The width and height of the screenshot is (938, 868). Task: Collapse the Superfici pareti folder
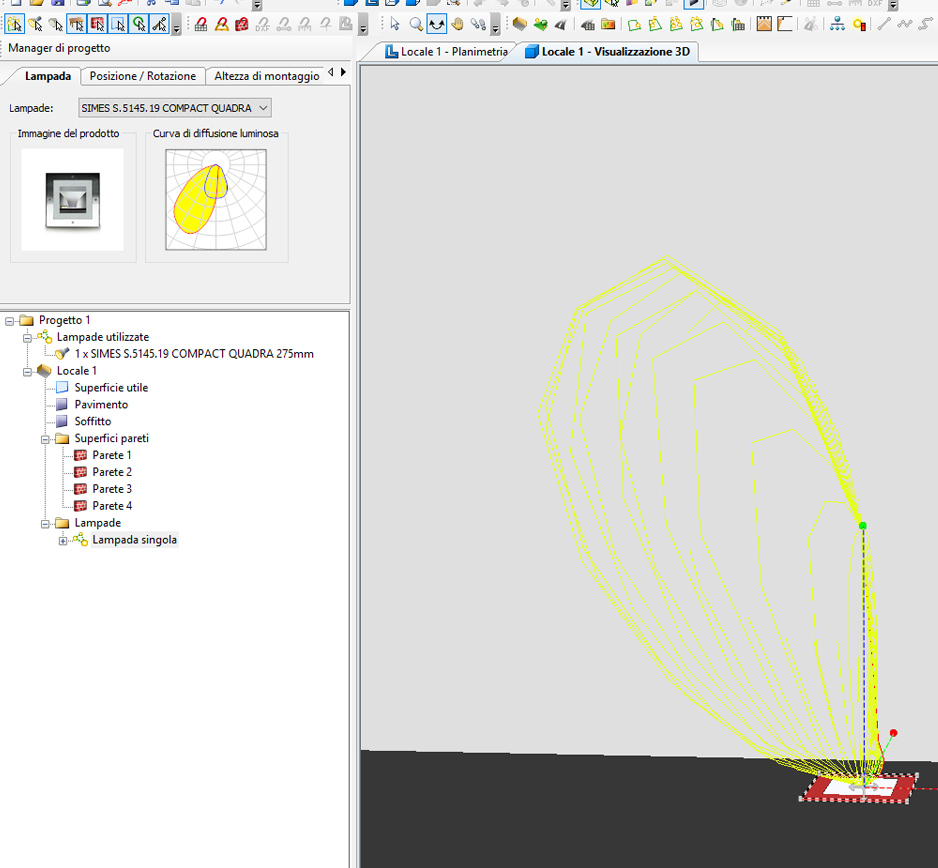(x=46, y=438)
